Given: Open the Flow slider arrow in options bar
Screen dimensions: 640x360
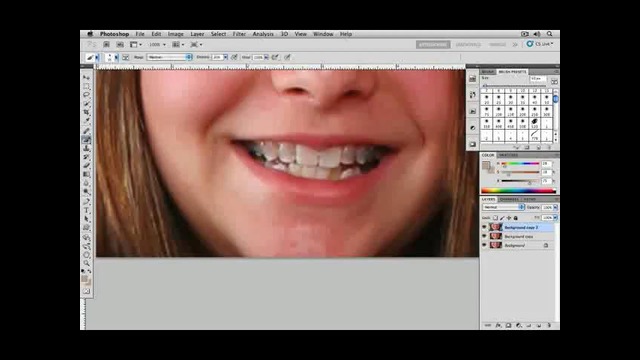Looking at the screenshot, I should 266,57.
